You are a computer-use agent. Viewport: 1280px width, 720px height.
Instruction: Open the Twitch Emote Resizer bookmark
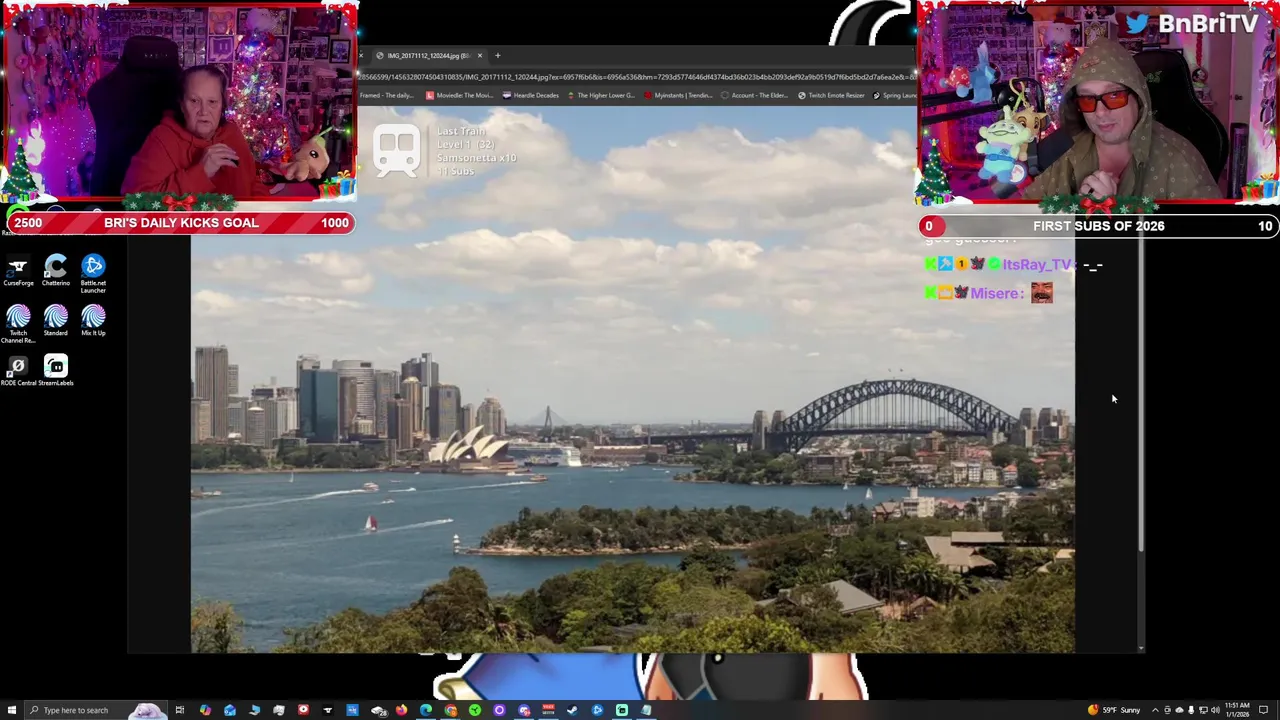pos(831,96)
